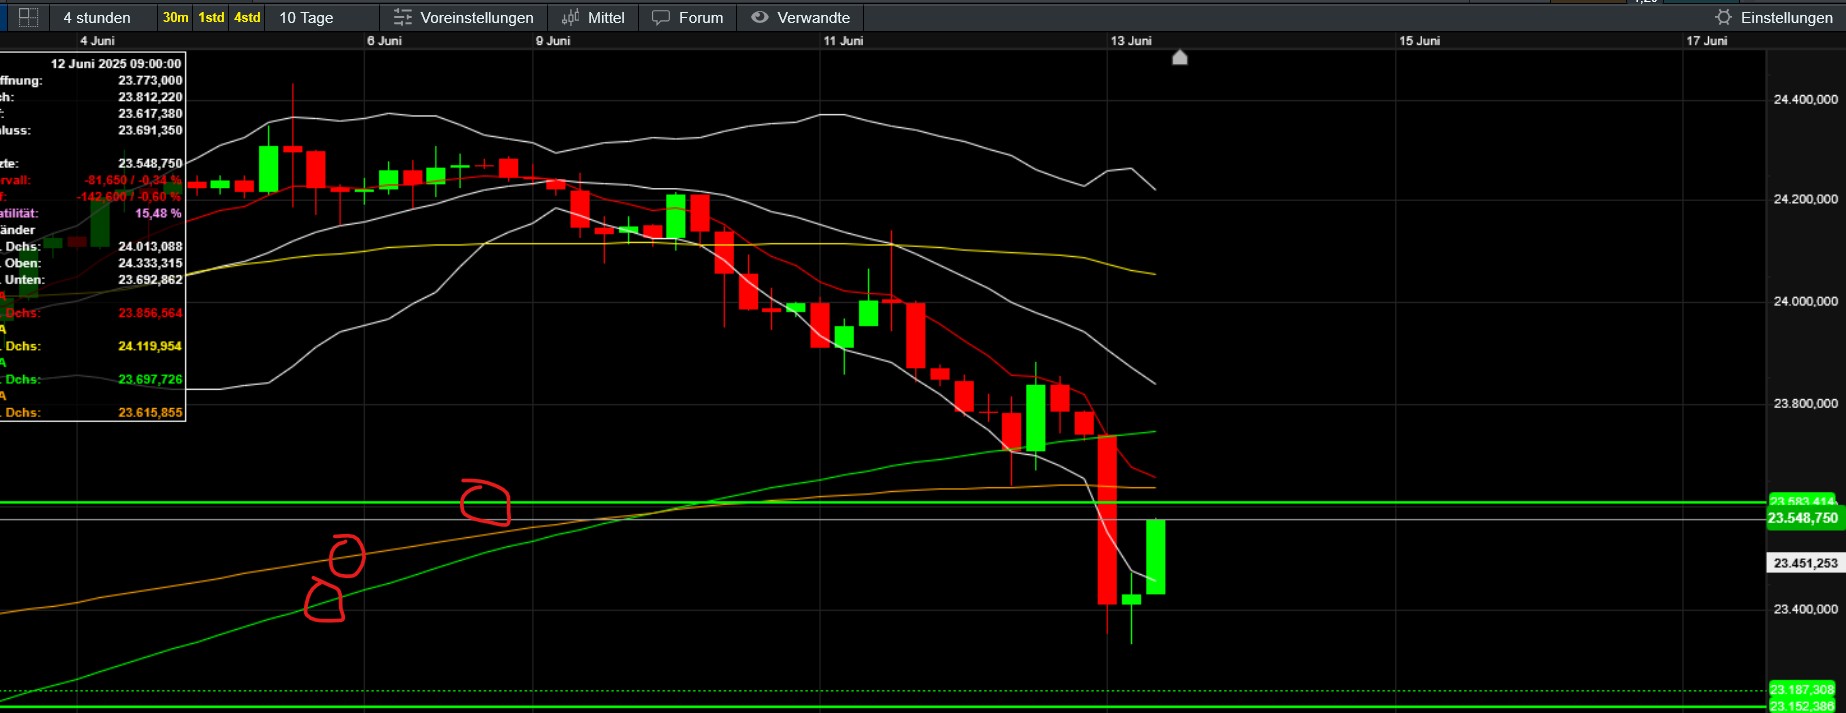Click the house-shaped marker near 13 Juni

click(1180, 57)
